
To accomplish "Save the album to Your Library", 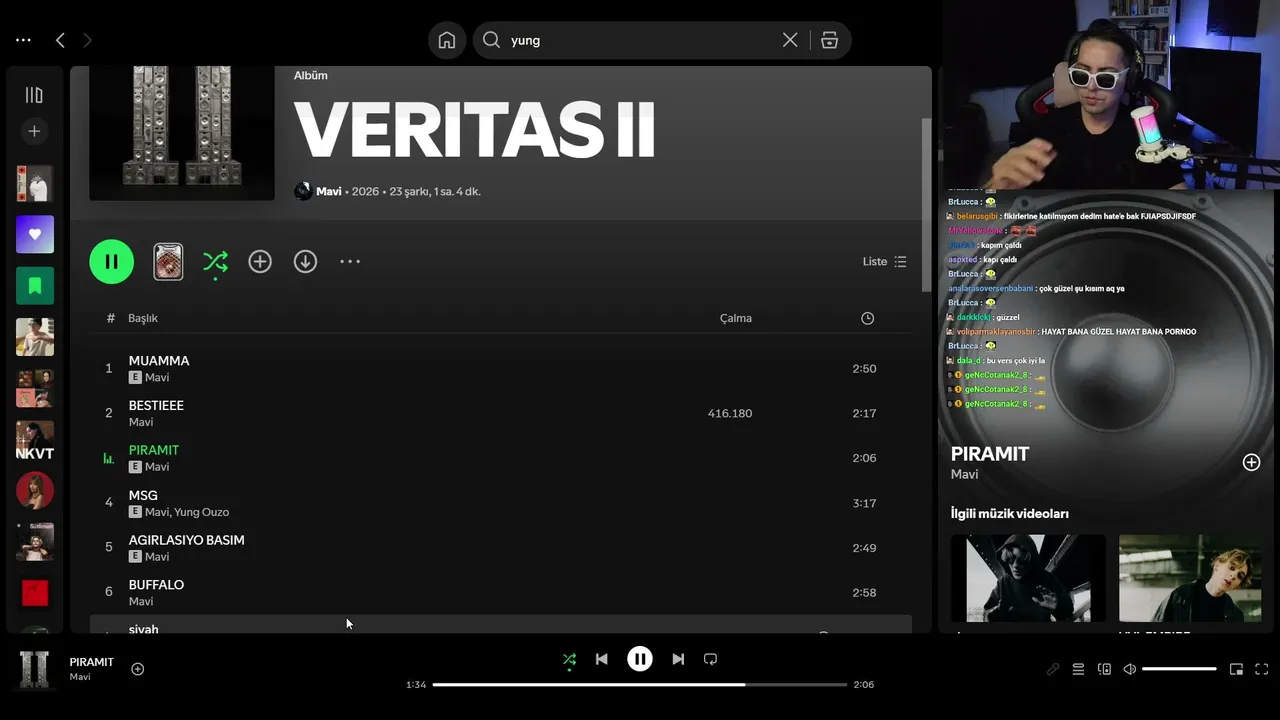I will 260,262.
